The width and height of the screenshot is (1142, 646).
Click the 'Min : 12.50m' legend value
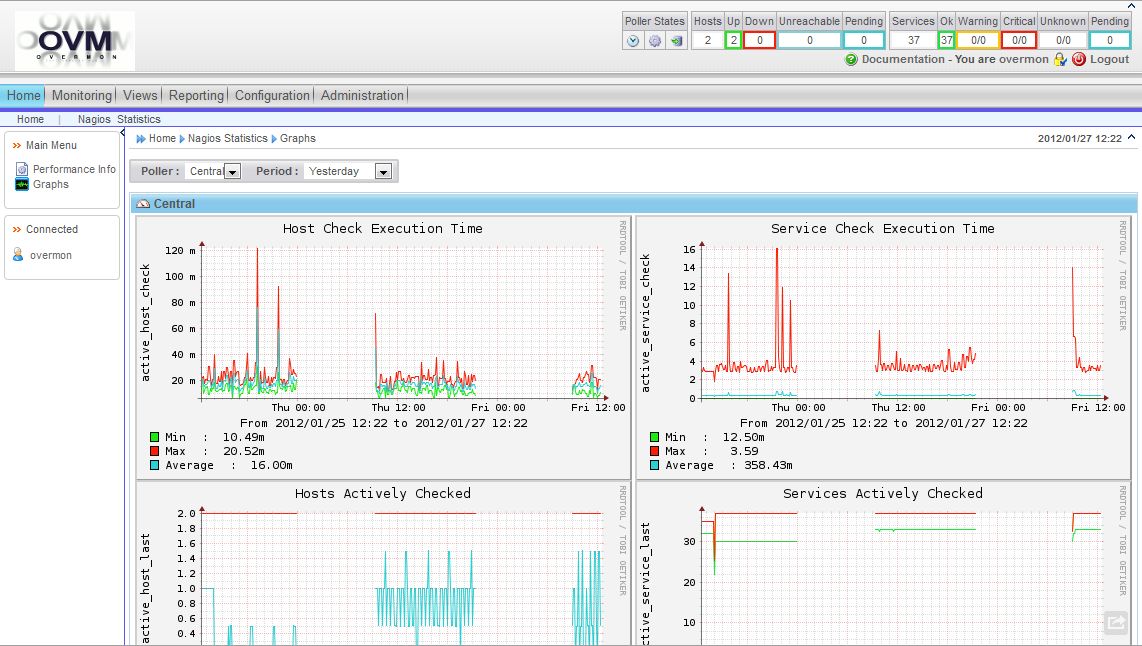pos(714,438)
